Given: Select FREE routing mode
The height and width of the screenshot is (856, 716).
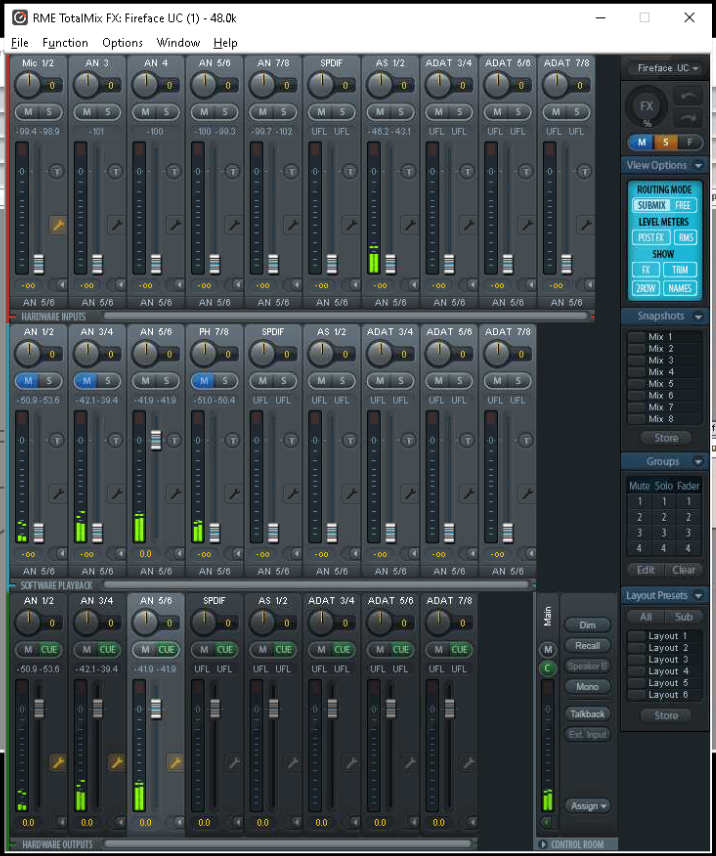Looking at the screenshot, I should [683, 205].
